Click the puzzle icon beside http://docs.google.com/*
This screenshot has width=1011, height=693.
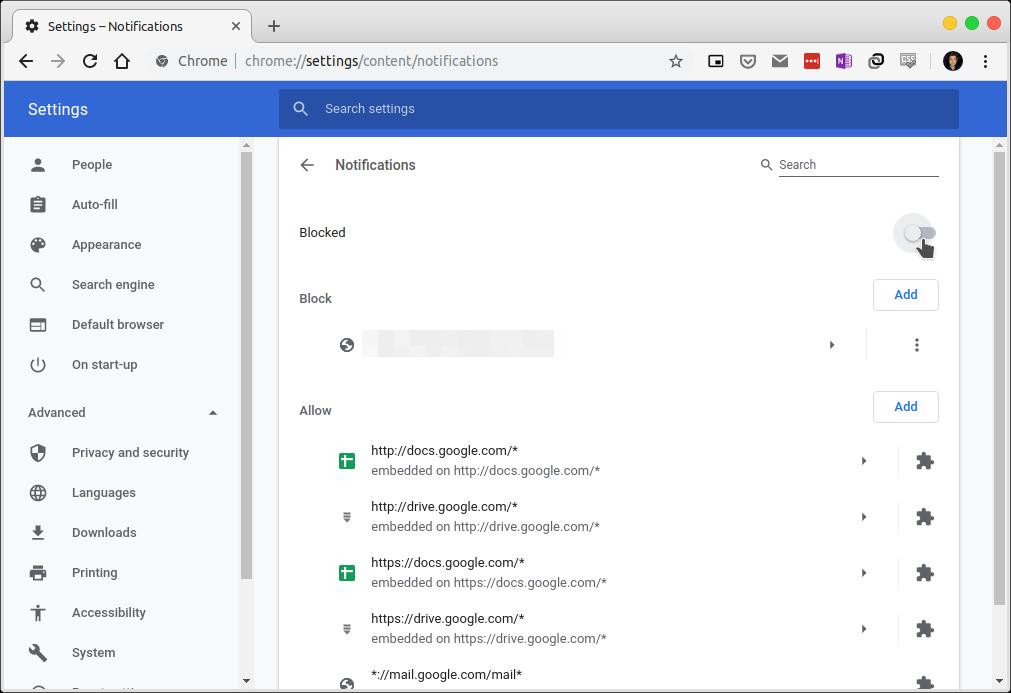[924, 461]
